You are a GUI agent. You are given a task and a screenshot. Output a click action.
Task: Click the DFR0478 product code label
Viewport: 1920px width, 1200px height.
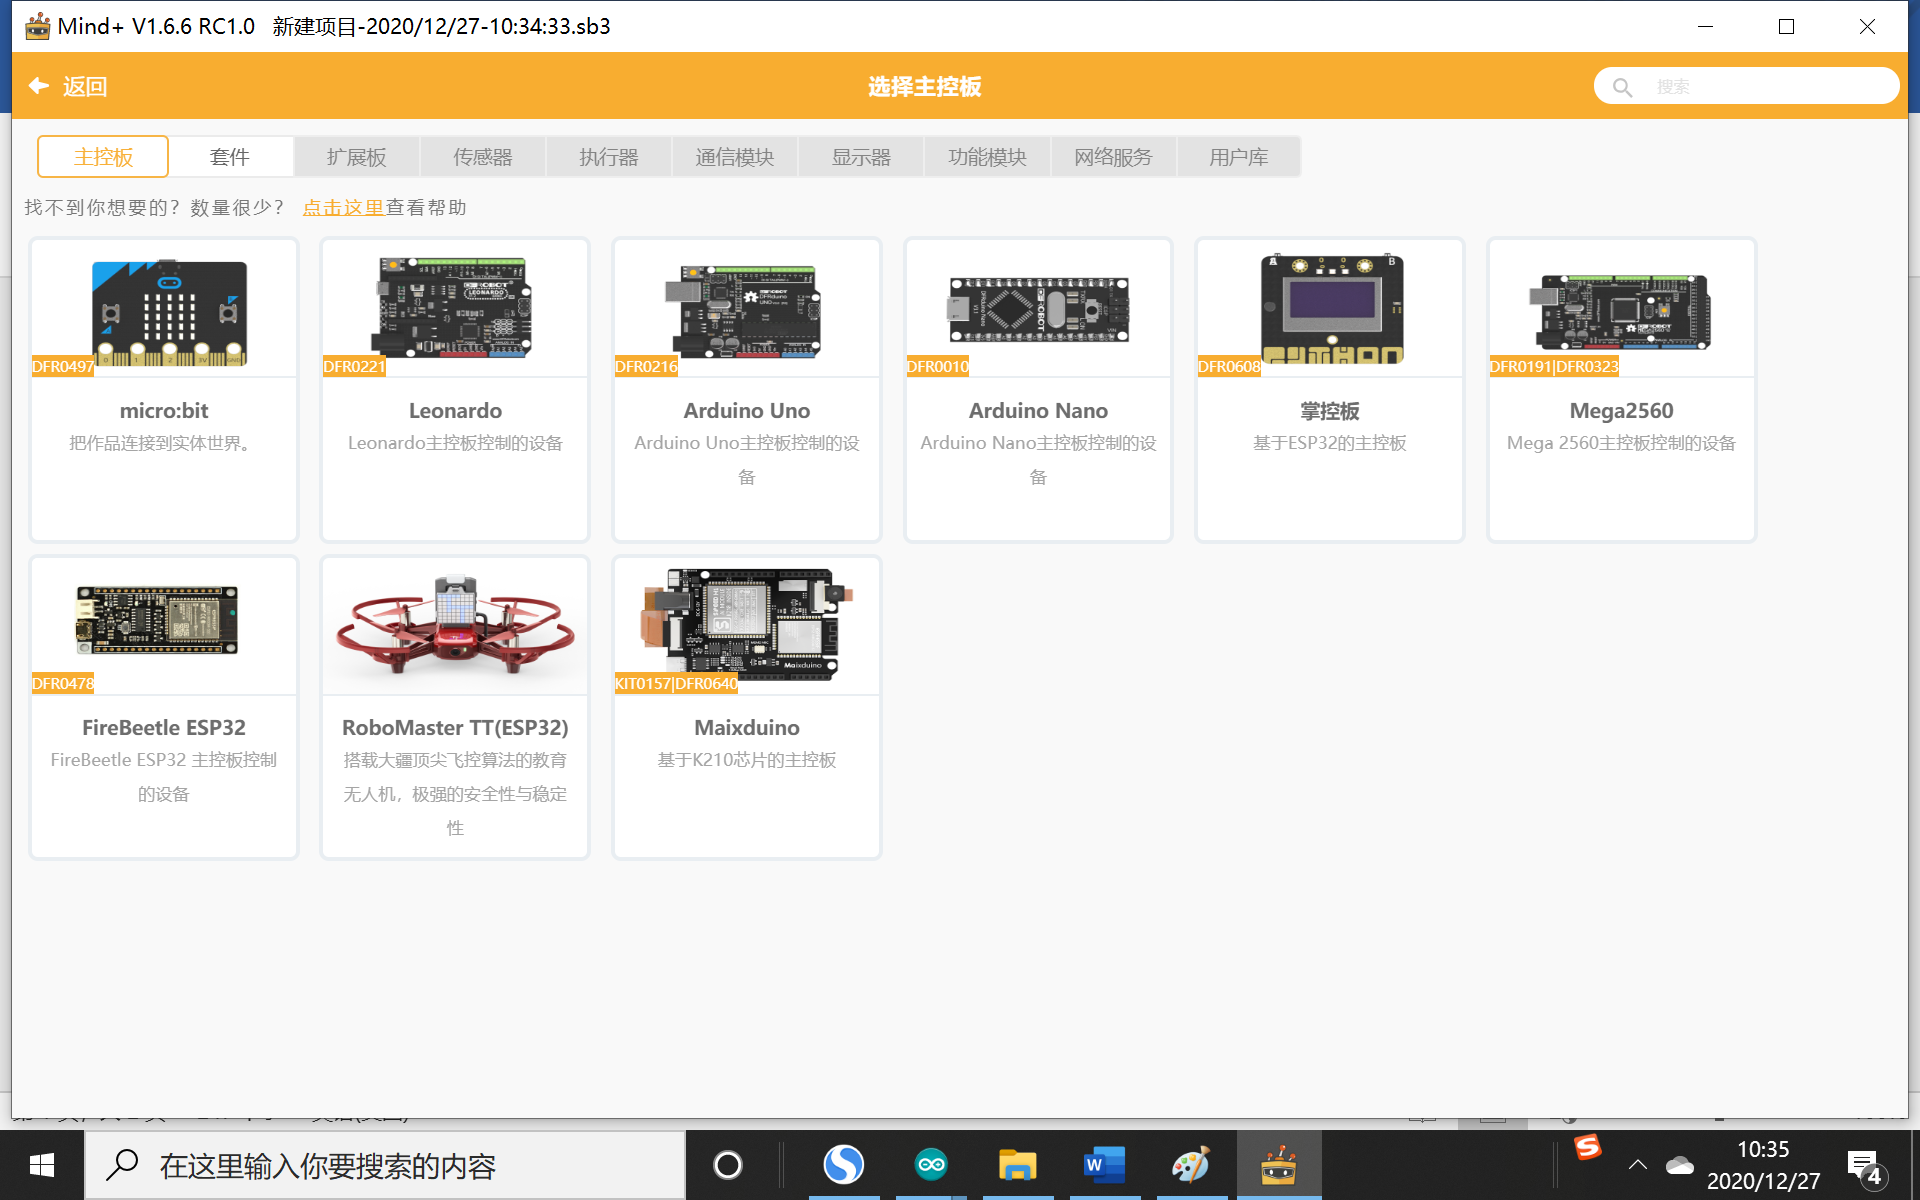63,683
